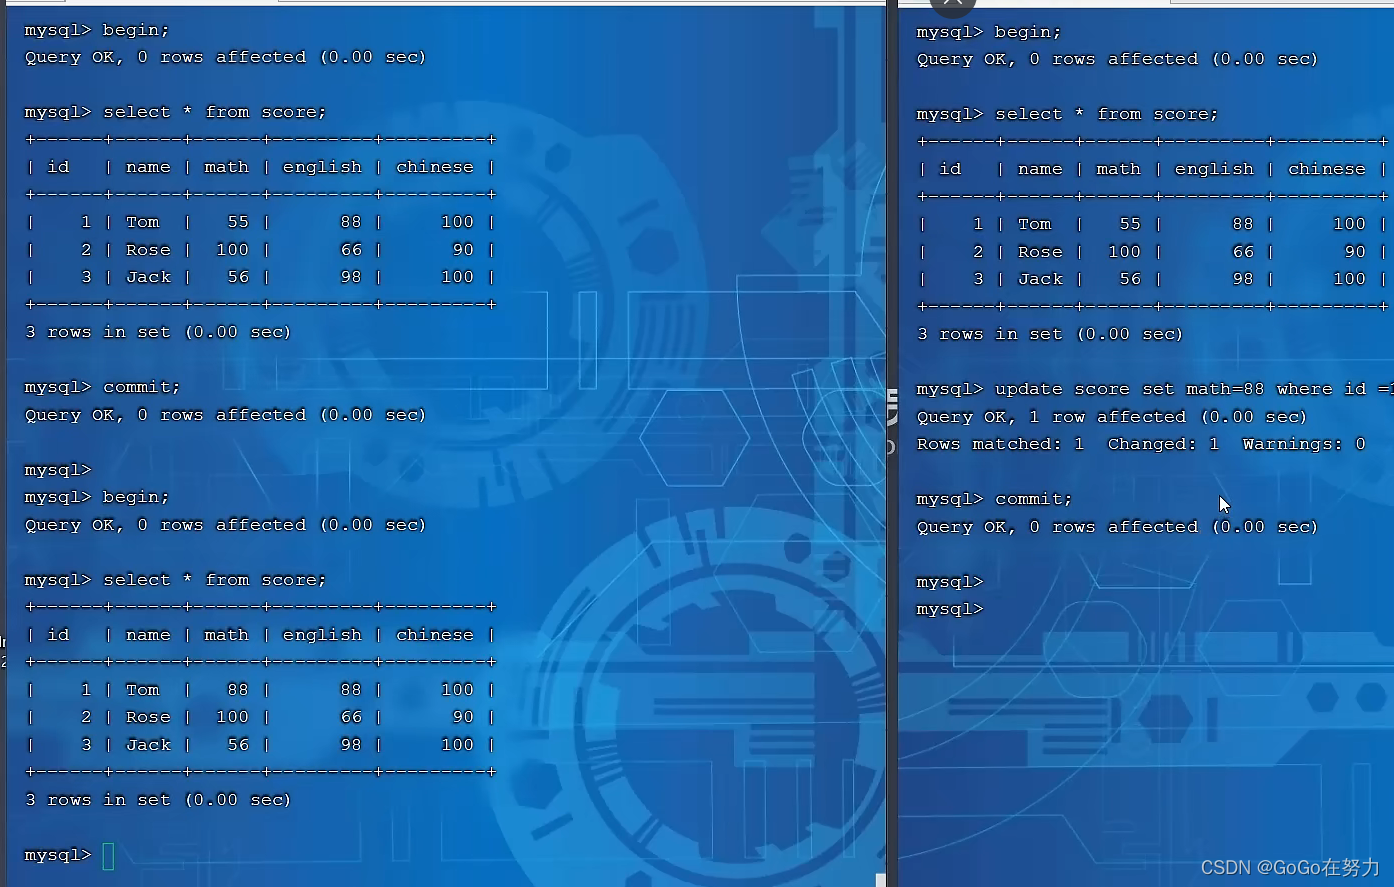Click Tom's updated math value 88 in left terminal

[x=238, y=690]
